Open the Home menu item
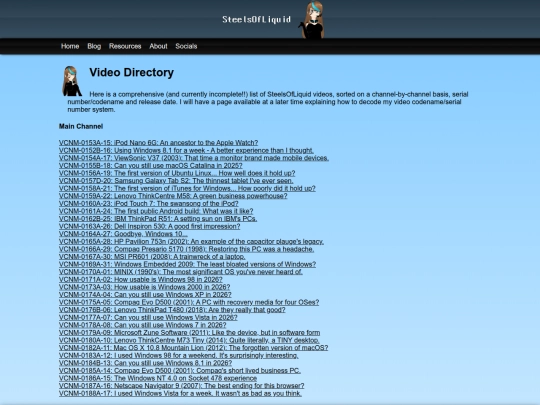This screenshot has width=540, height=405. pyautogui.click(x=70, y=46)
